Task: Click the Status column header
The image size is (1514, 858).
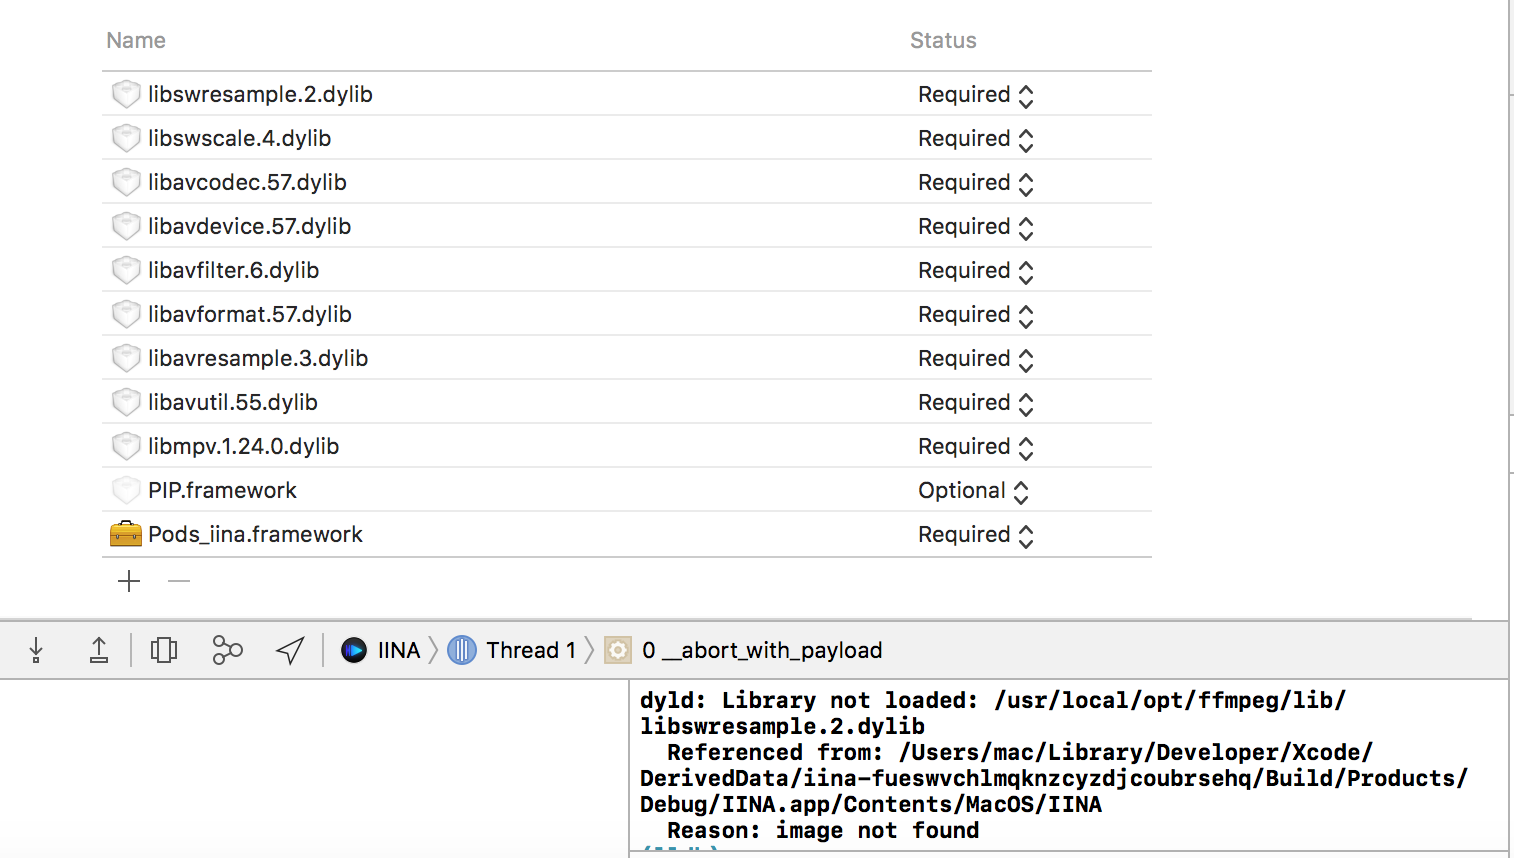Action: (x=943, y=40)
